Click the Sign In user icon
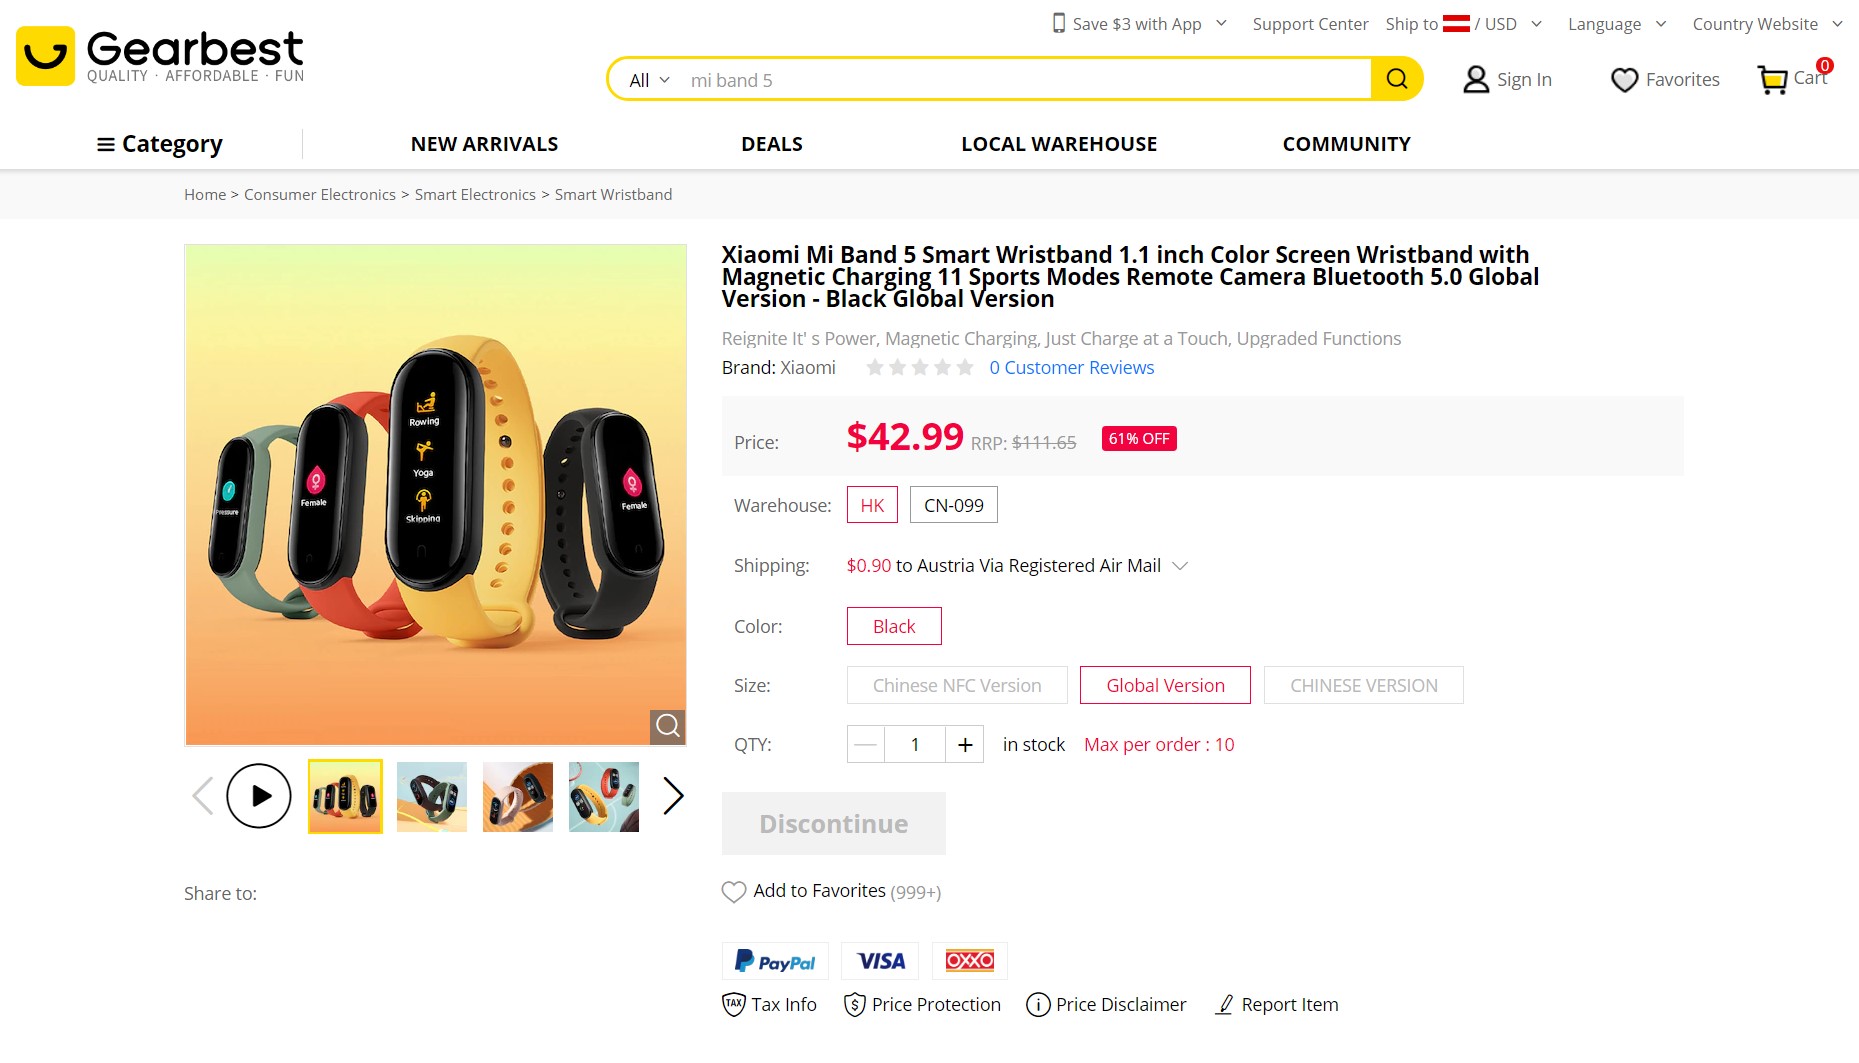This screenshot has height=1063, width=1859. coord(1476,79)
